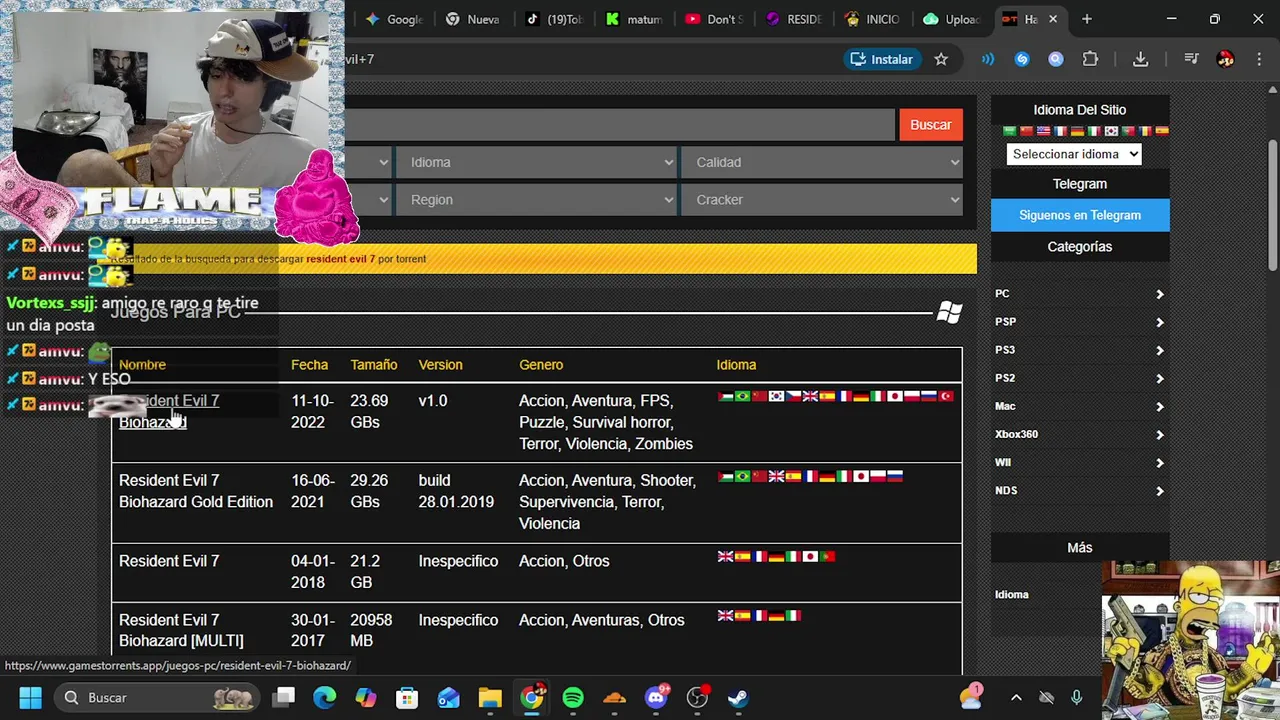Click the Windows logo beside Juegos Para PC
The width and height of the screenshot is (1280, 720).
(949, 313)
